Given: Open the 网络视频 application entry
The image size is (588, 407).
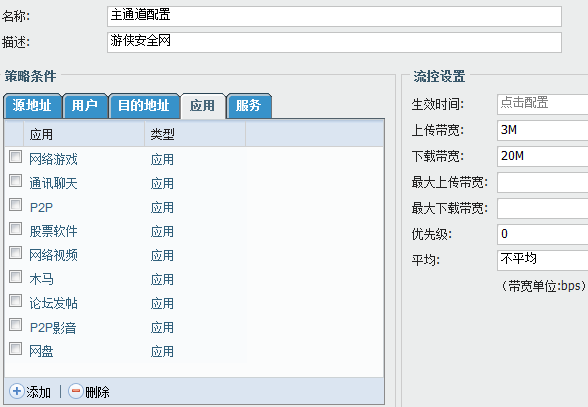Looking at the screenshot, I should click(53, 255).
